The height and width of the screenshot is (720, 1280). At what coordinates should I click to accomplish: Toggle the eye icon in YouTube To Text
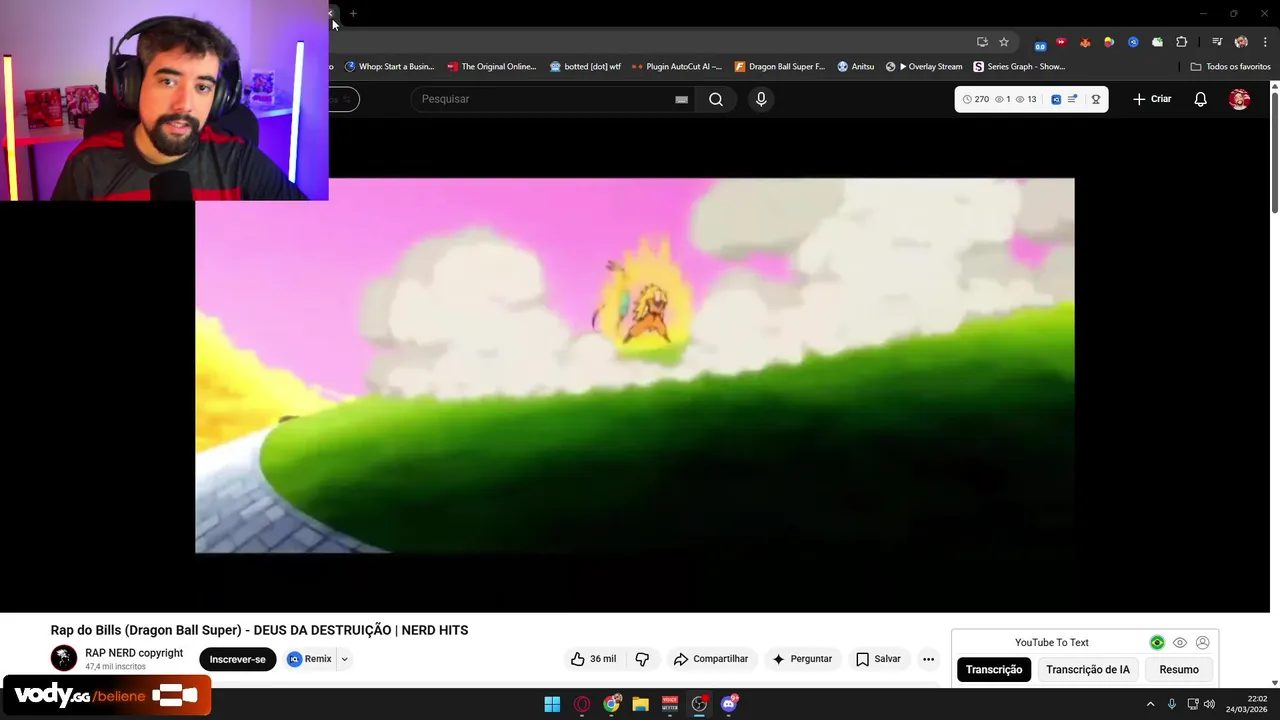point(1180,643)
